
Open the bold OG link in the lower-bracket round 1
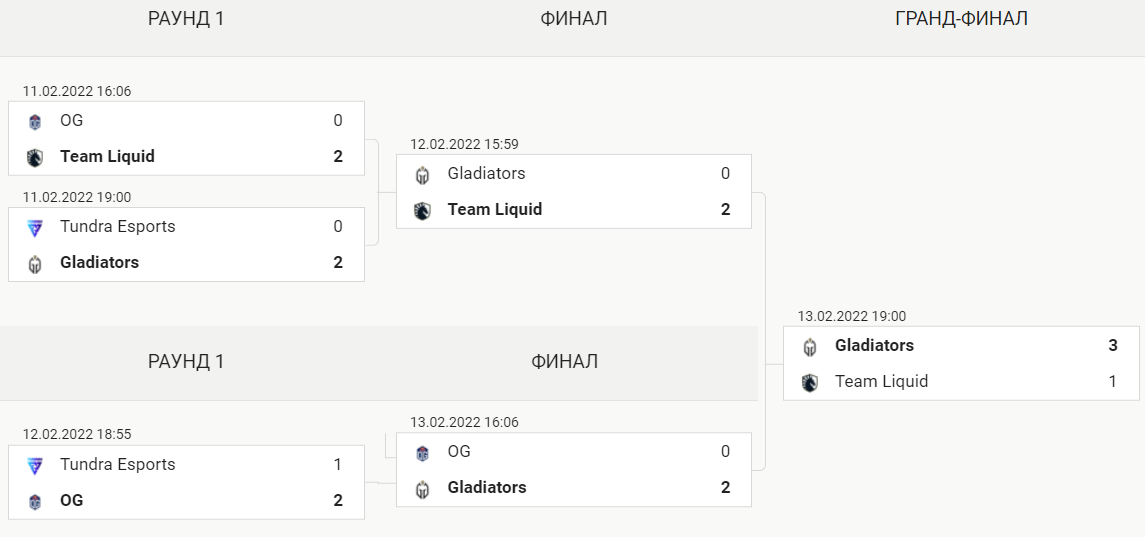click(x=72, y=500)
